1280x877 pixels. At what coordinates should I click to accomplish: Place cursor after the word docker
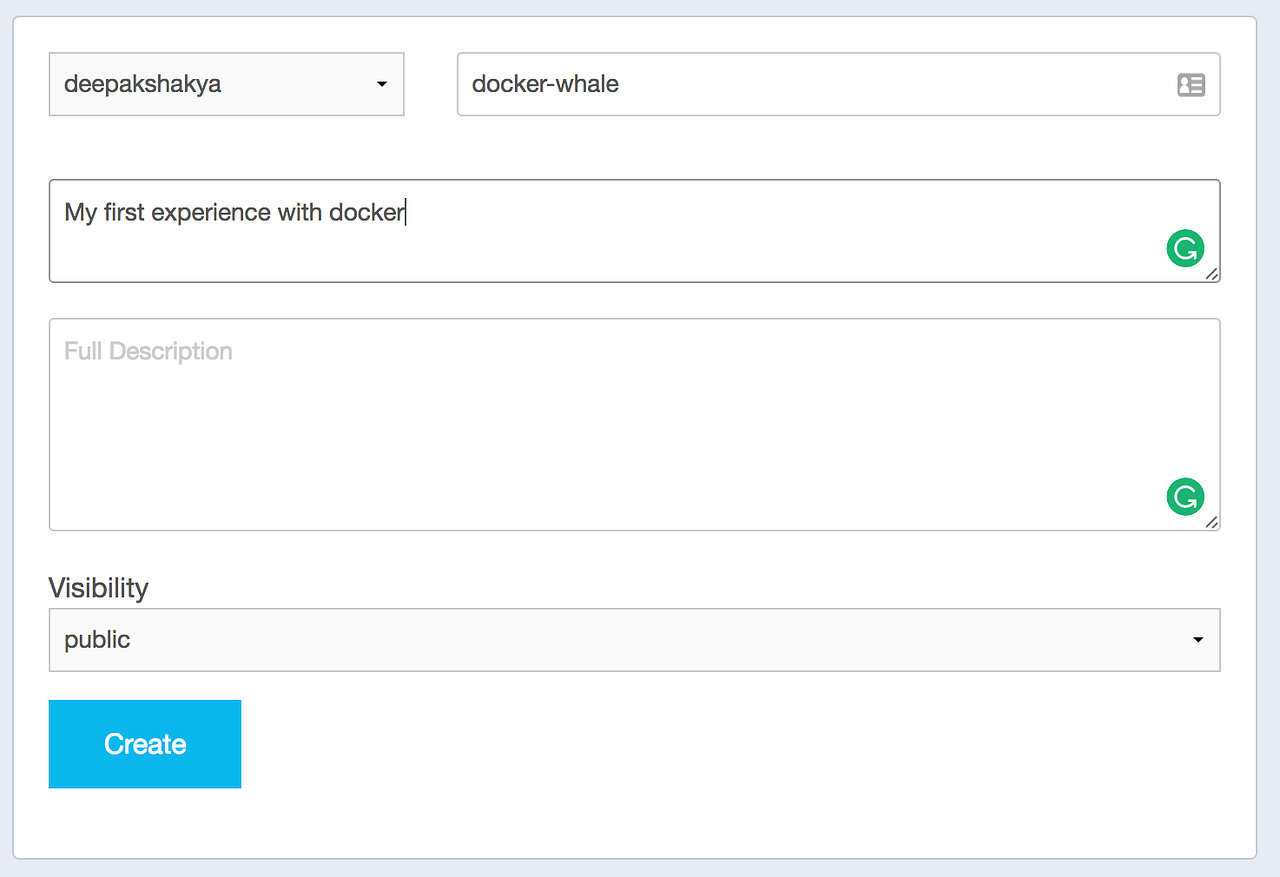(x=404, y=212)
